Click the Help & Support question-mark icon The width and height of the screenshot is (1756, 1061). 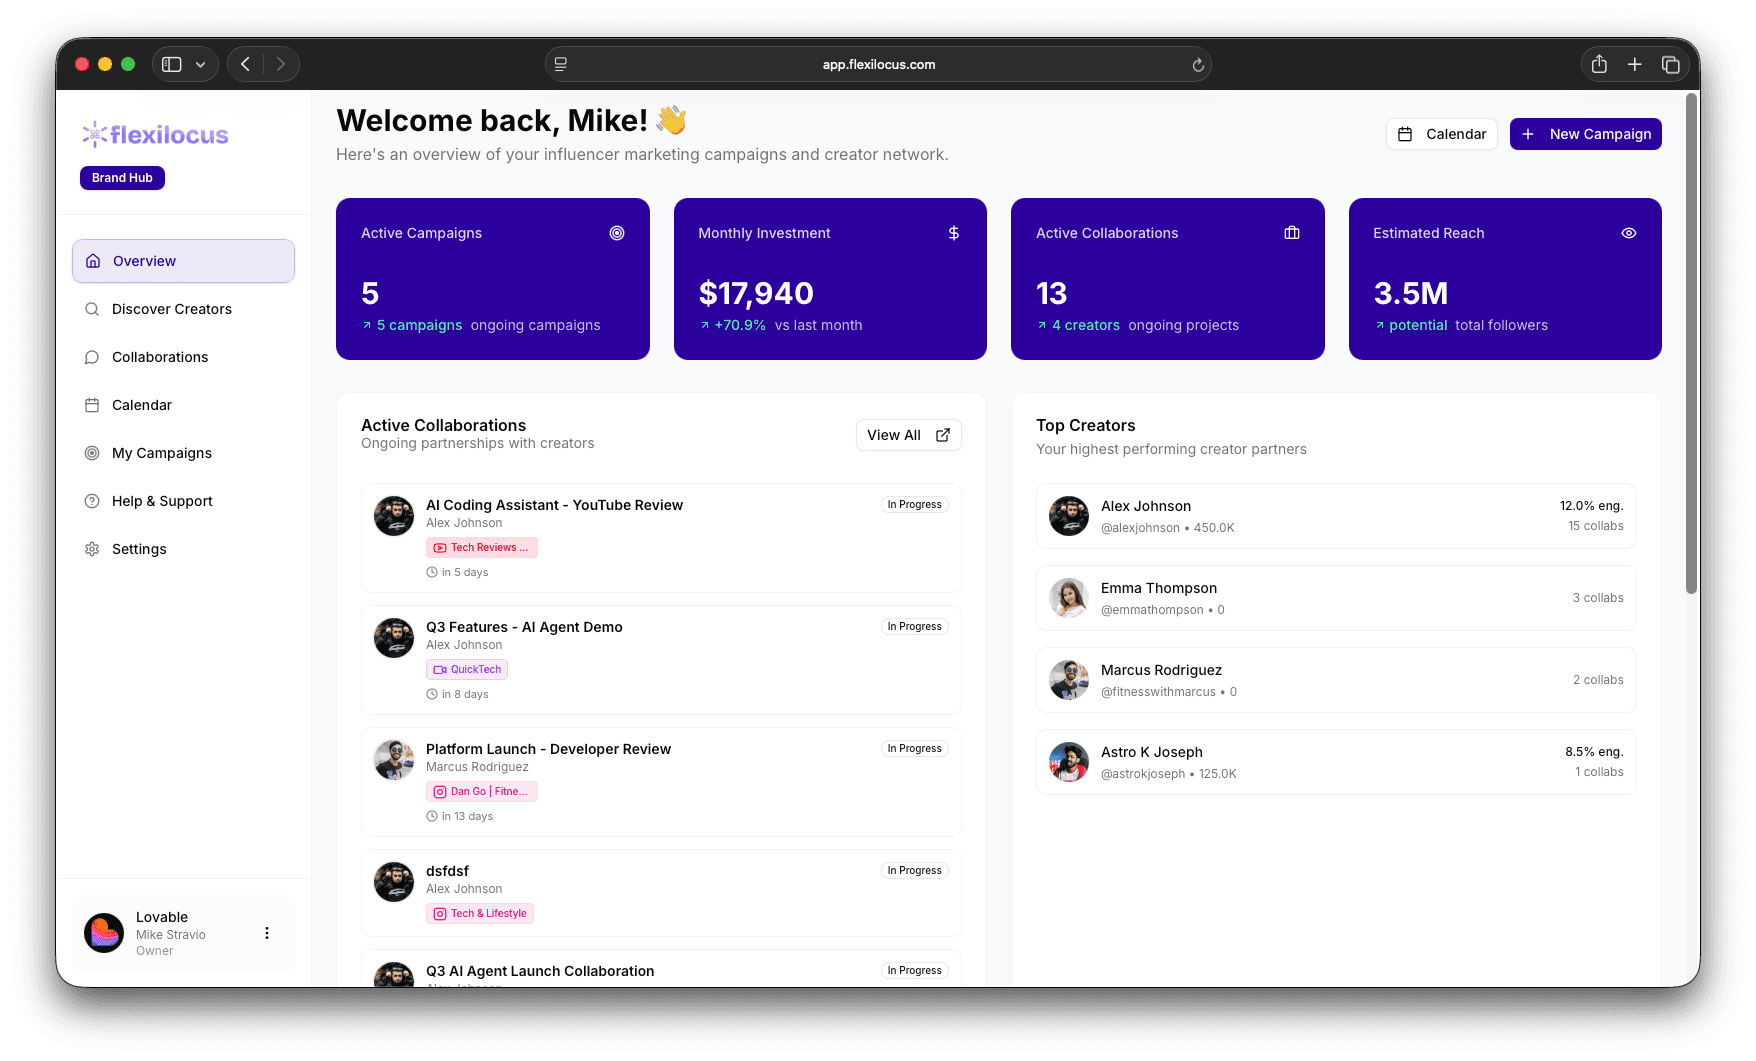pyautogui.click(x=92, y=501)
